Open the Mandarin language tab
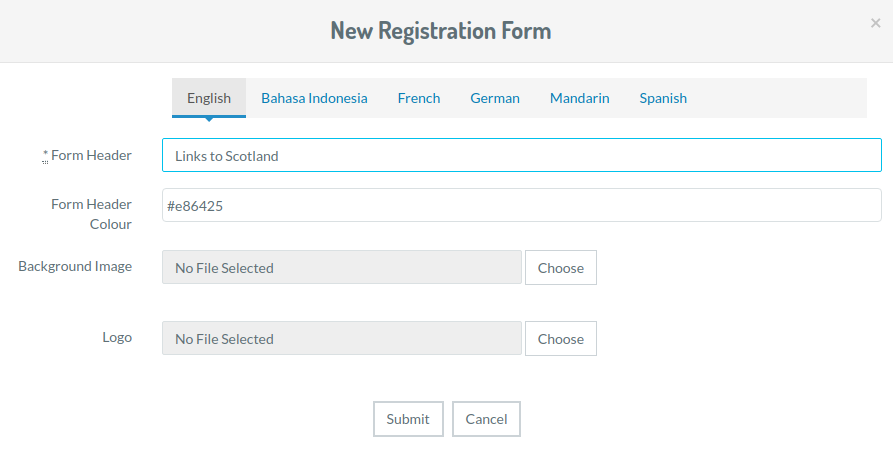 tap(579, 98)
